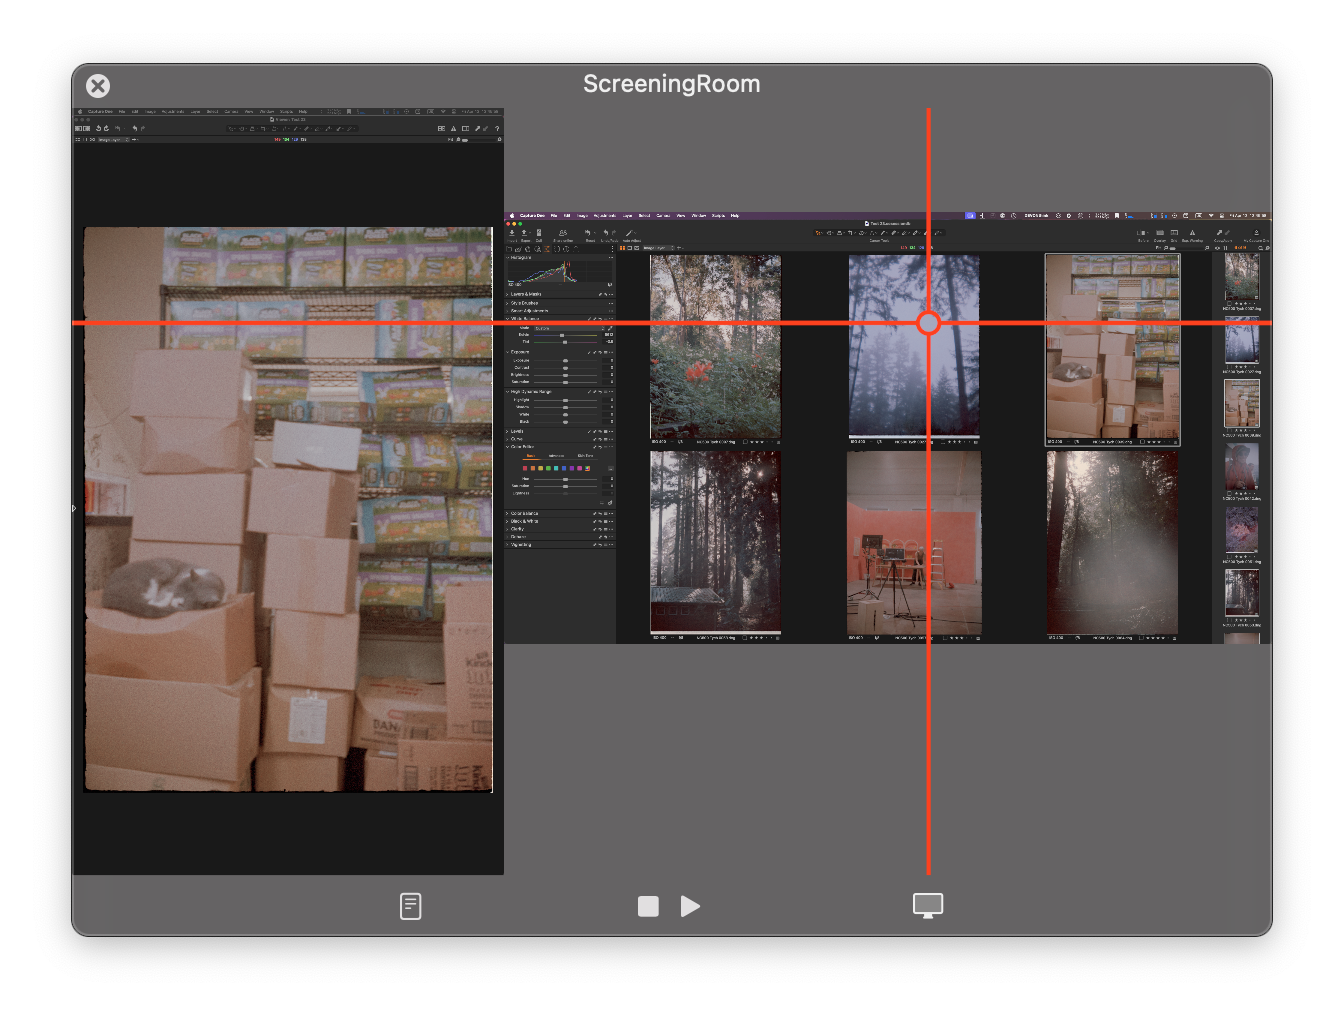Open the Help menu in Capture One

point(734,215)
